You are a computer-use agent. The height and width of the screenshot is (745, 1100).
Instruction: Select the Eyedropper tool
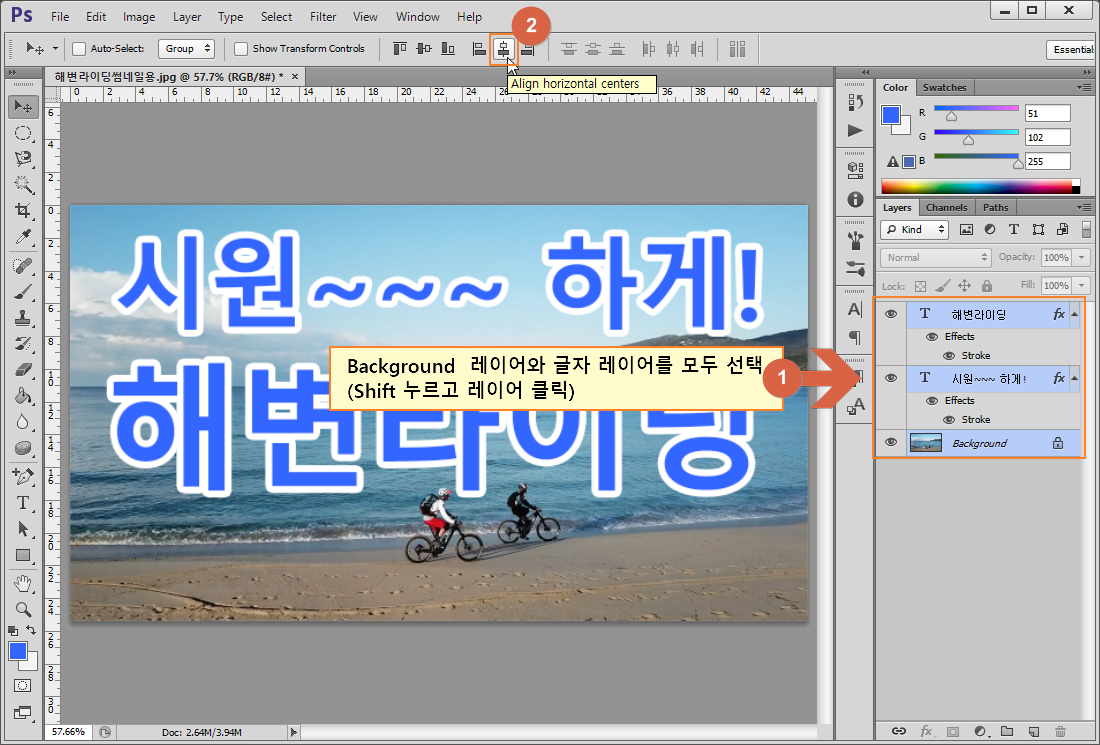pyautogui.click(x=23, y=237)
